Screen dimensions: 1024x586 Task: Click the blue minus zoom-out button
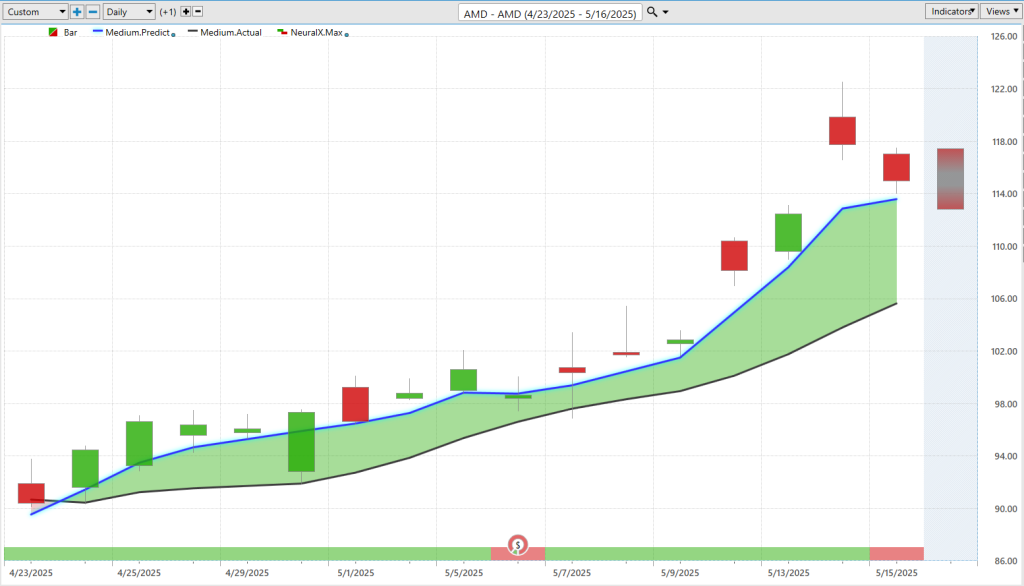tap(93, 12)
